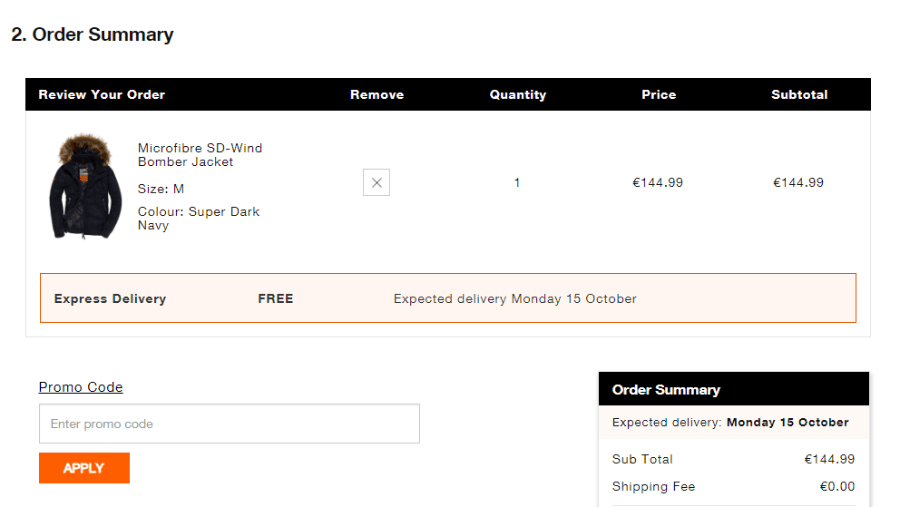The width and height of the screenshot is (900, 507).
Task: Click the Subtotal column header
Action: tap(799, 95)
